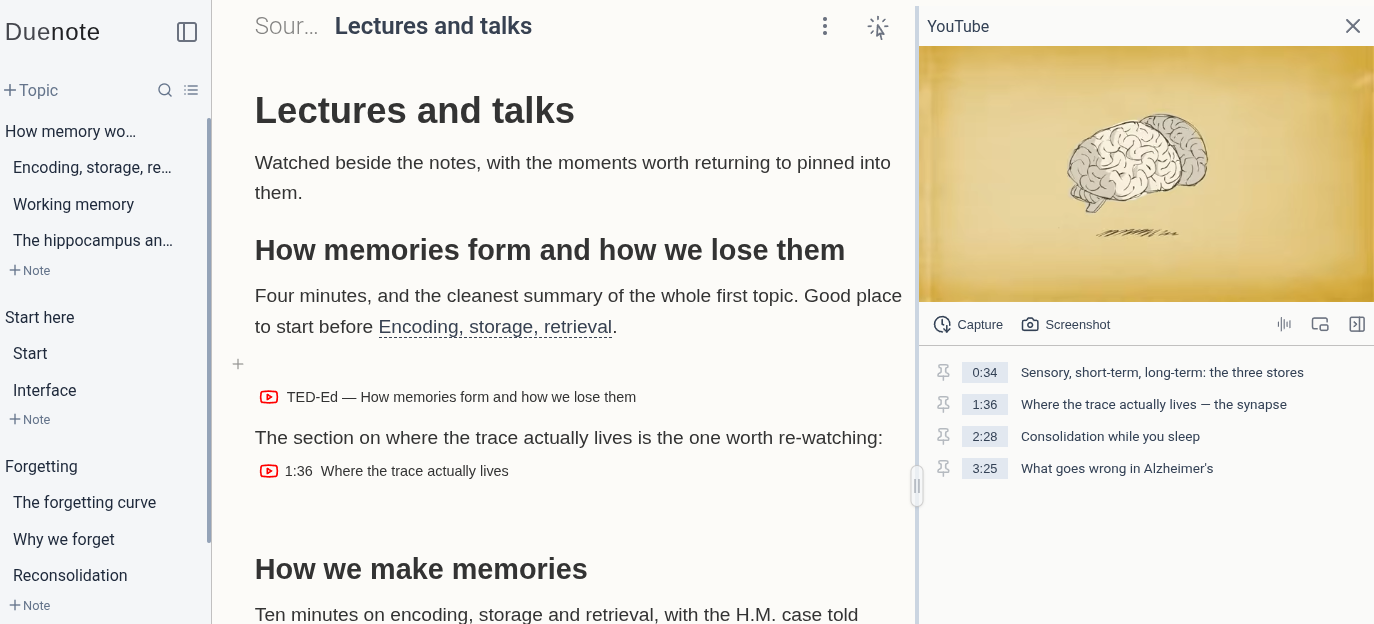Open the three-dot more options menu
Screen dimensions: 1374x624
(825, 26)
